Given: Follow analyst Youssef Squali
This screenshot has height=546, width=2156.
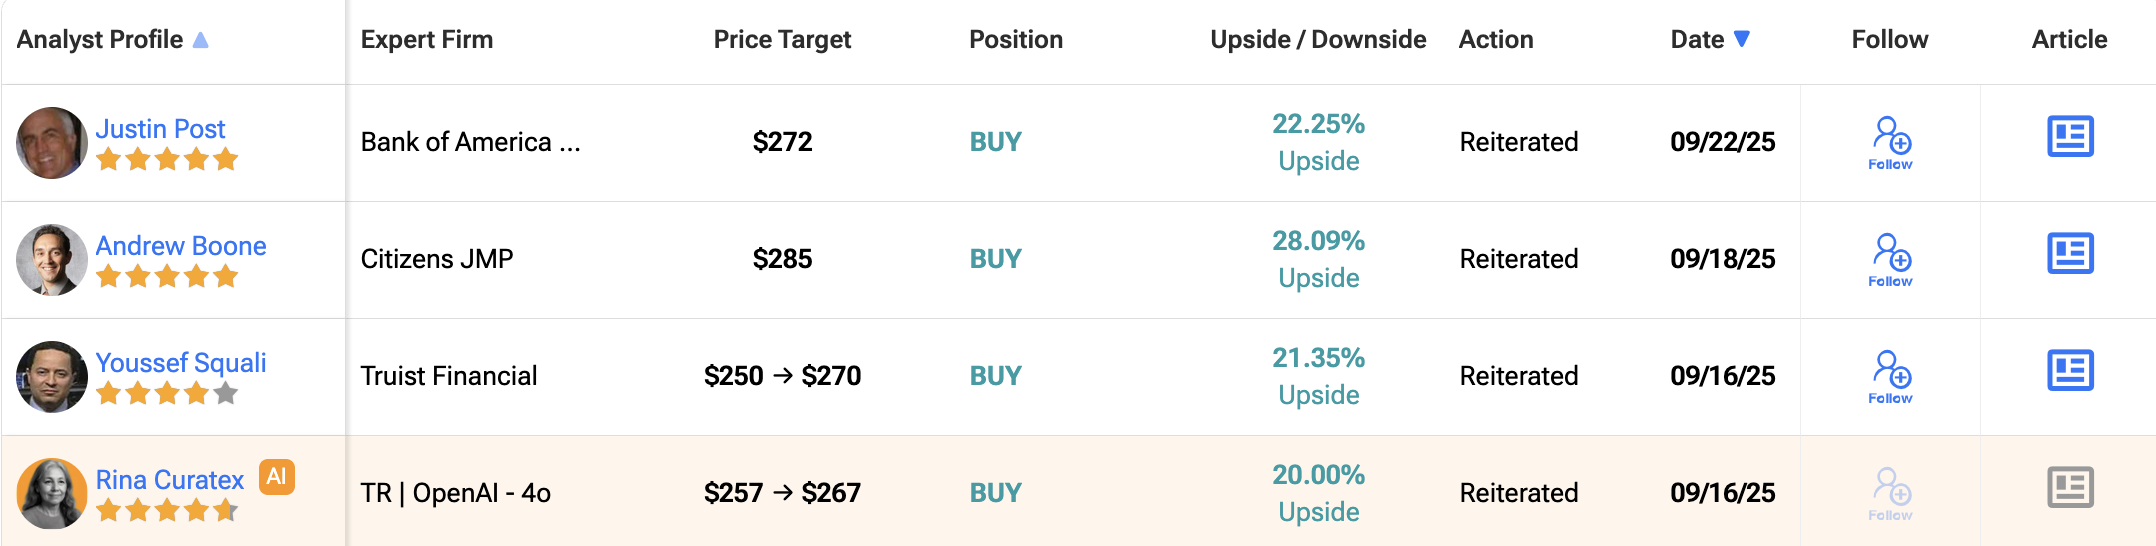Looking at the screenshot, I should [1890, 377].
